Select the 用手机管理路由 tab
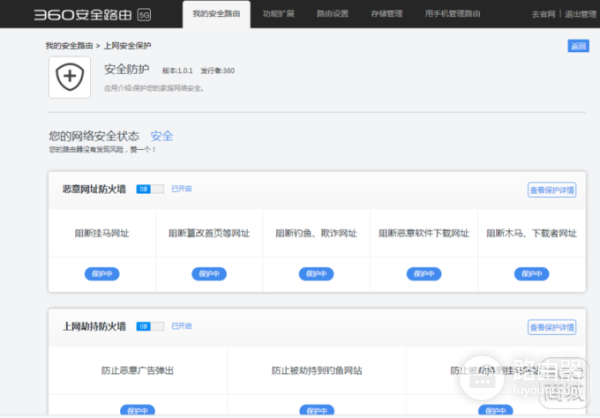This screenshot has height=418, width=600. click(x=452, y=14)
